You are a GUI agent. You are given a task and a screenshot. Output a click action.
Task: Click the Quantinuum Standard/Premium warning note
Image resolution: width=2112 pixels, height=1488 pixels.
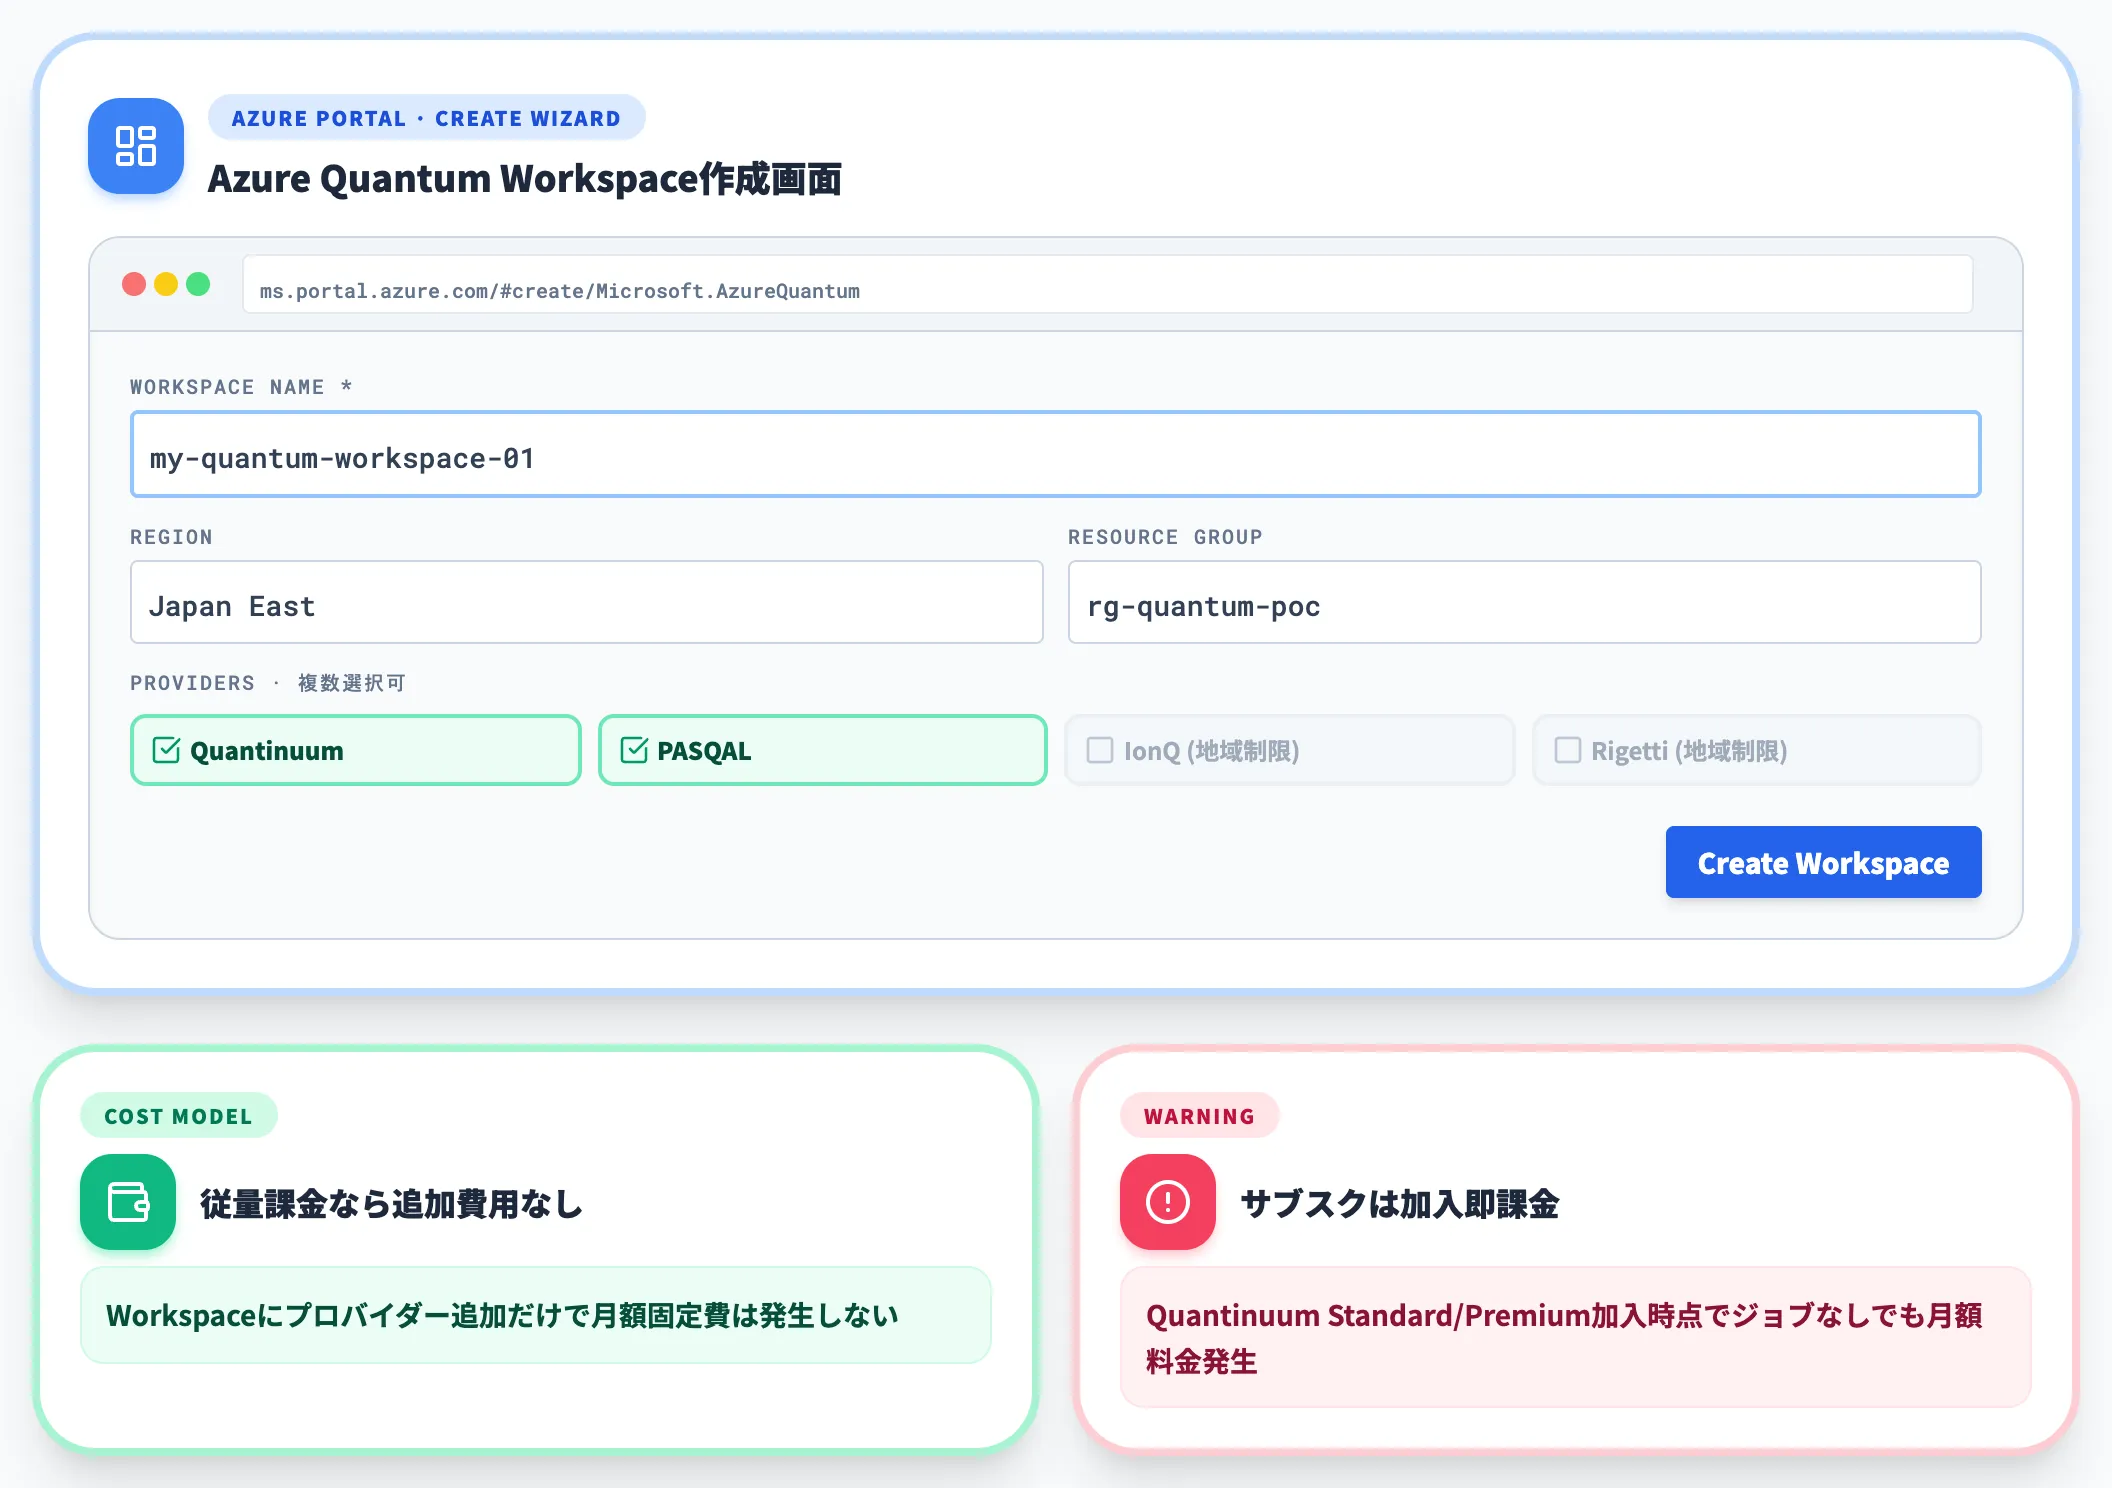pyautogui.click(x=1576, y=1337)
